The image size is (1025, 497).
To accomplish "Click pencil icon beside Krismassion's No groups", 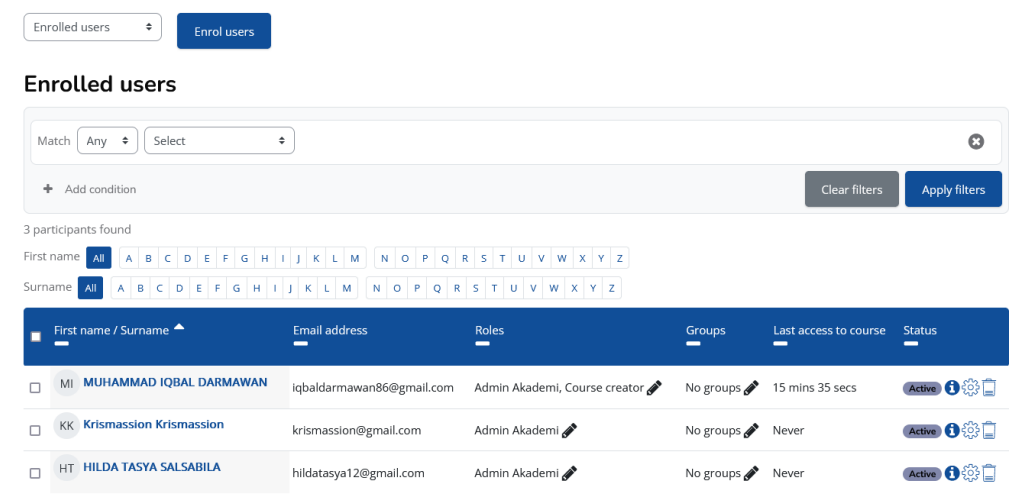I will tap(751, 431).
